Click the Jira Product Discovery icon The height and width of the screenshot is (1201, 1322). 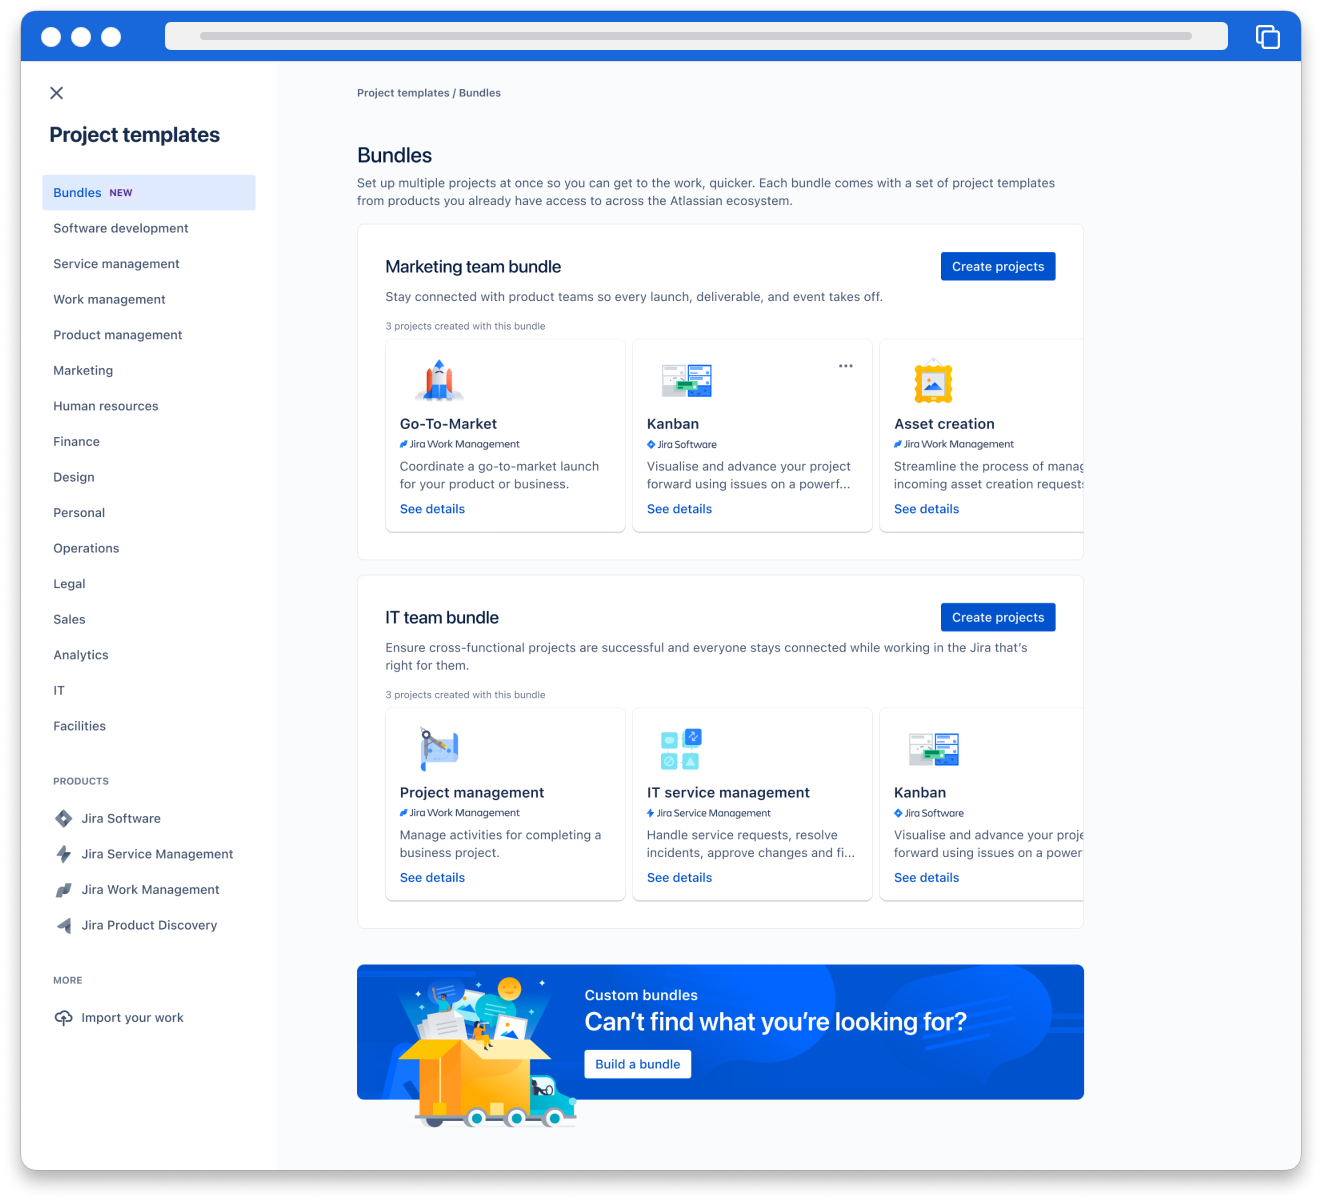point(64,925)
